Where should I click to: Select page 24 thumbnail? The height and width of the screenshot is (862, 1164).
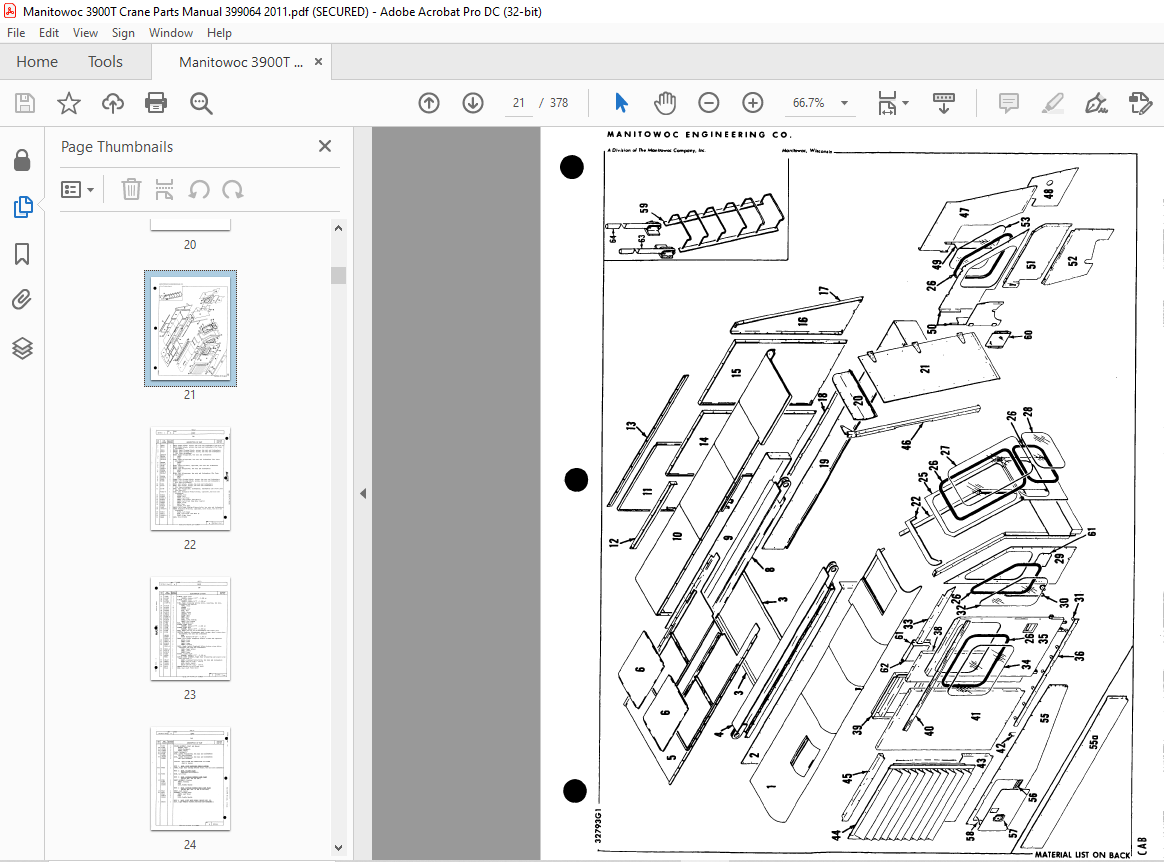190,779
